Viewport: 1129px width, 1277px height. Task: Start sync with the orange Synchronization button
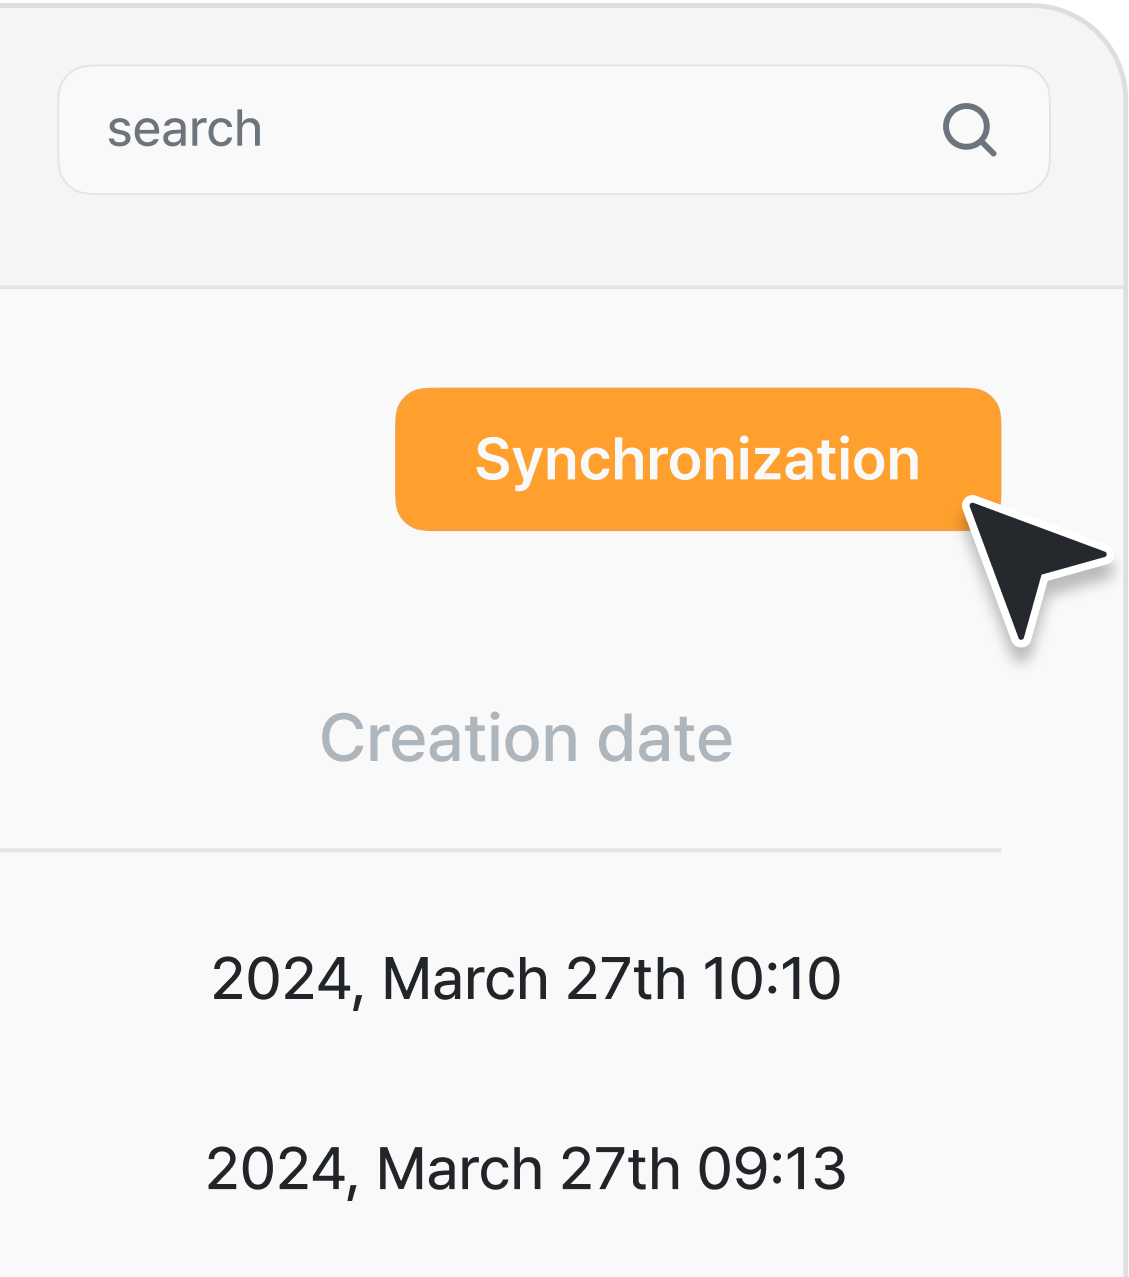coord(697,459)
